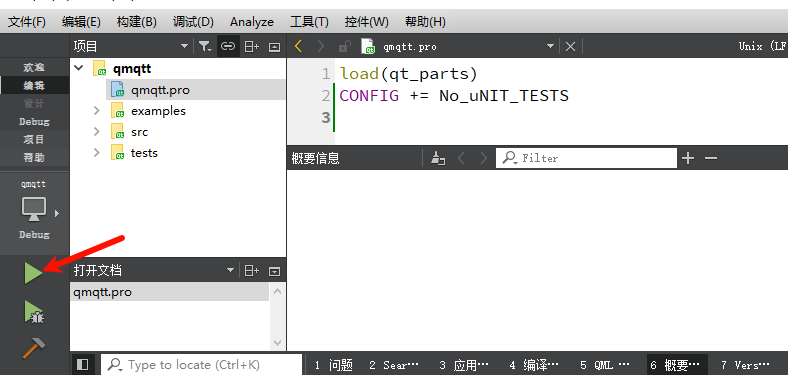Click the Open Documents list scrollbar

tap(277, 317)
